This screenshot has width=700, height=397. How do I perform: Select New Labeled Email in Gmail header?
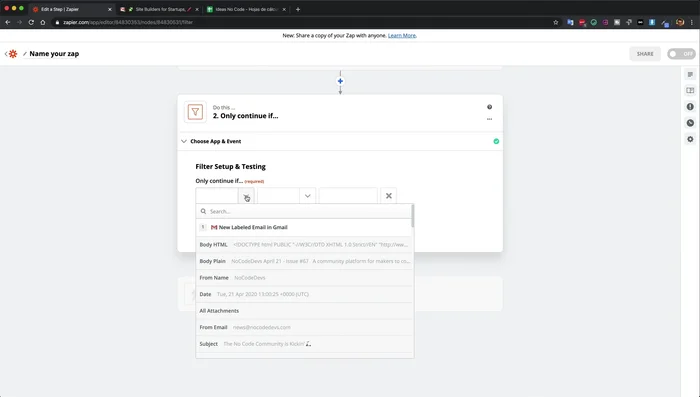(304, 227)
